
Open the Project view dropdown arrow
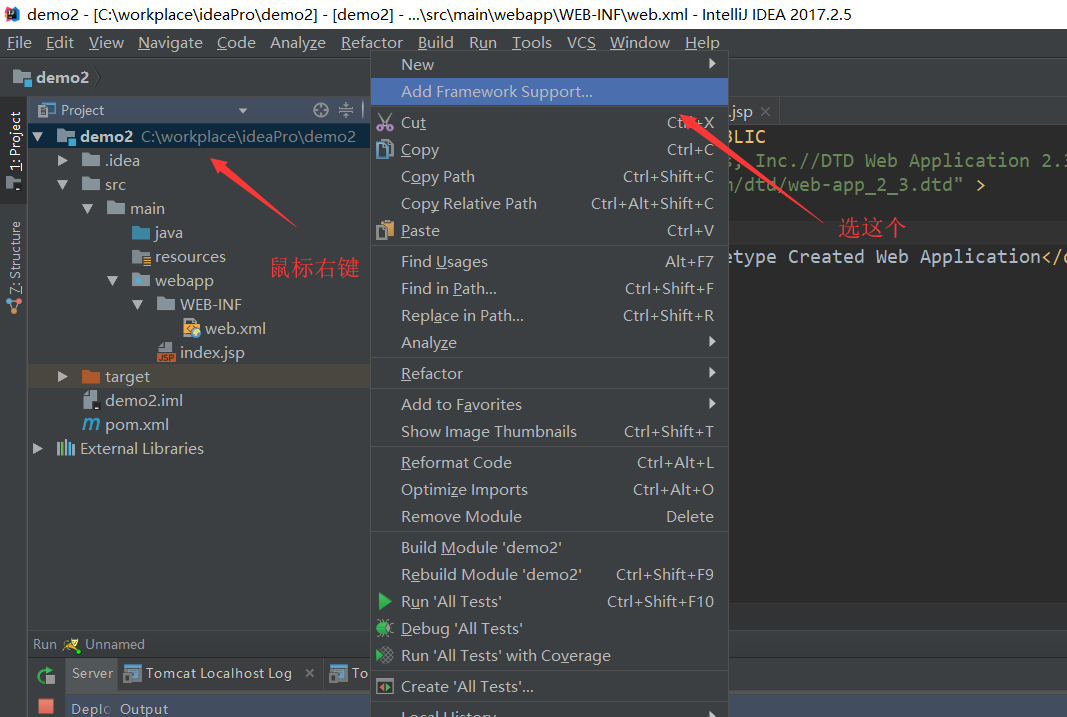click(x=243, y=110)
